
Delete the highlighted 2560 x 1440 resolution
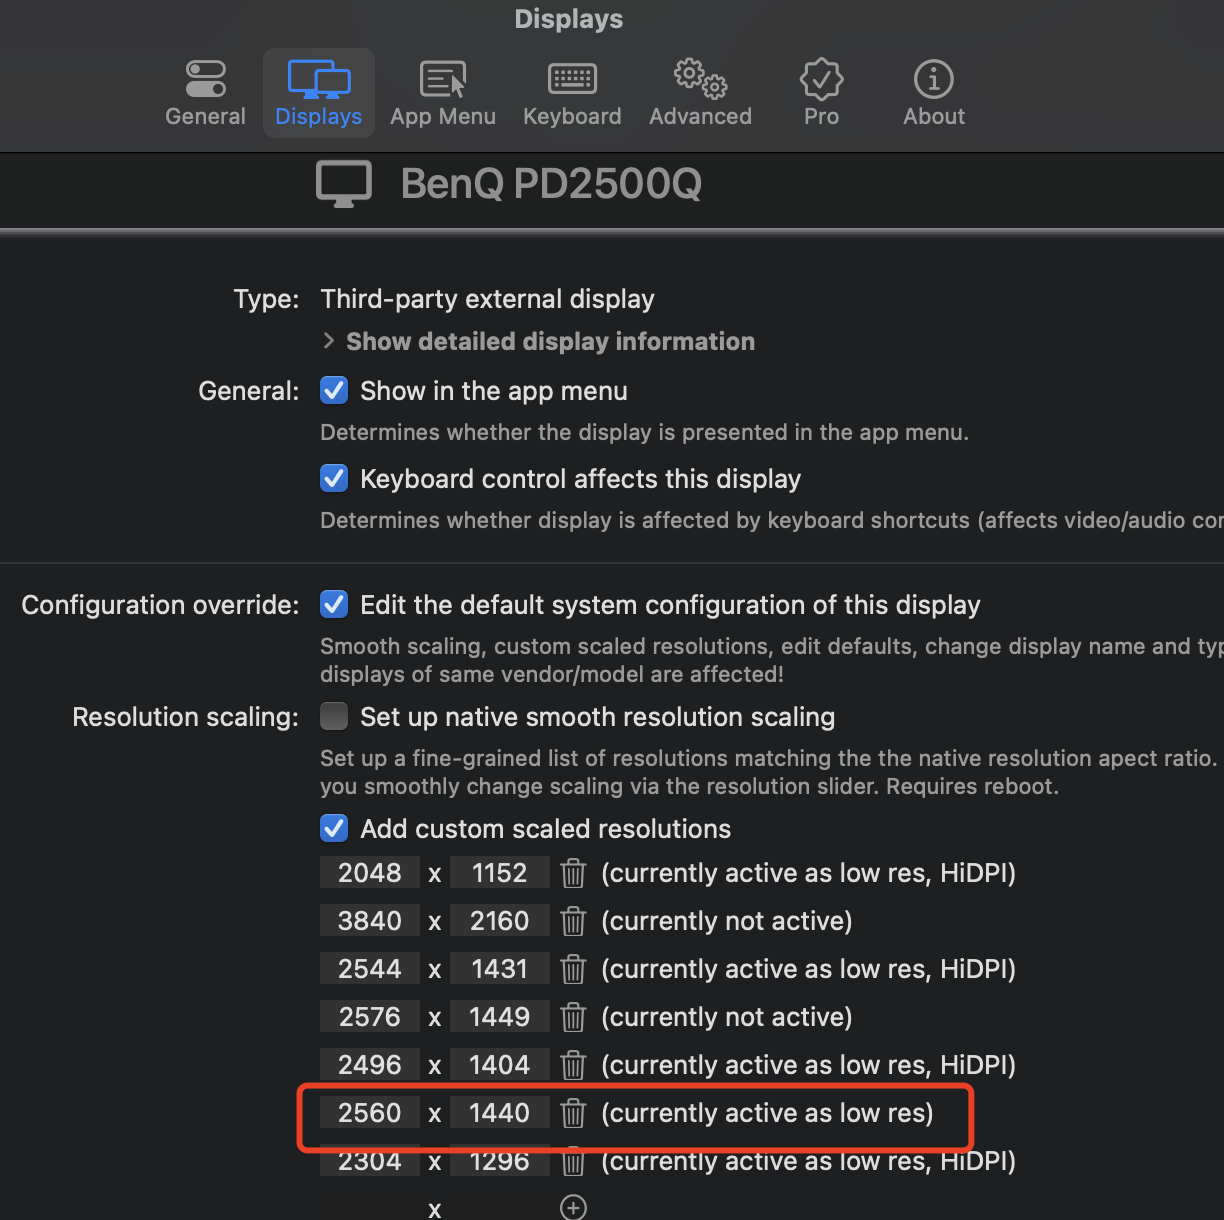[573, 1112]
